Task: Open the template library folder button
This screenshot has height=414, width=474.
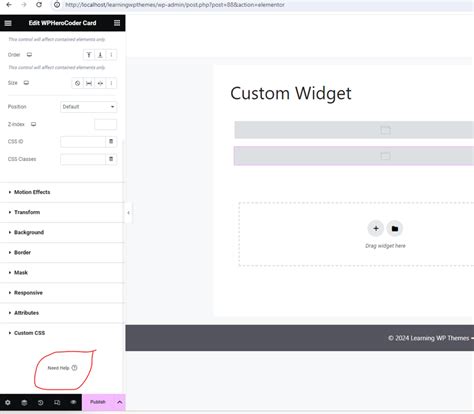Action: pyautogui.click(x=395, y=229)
